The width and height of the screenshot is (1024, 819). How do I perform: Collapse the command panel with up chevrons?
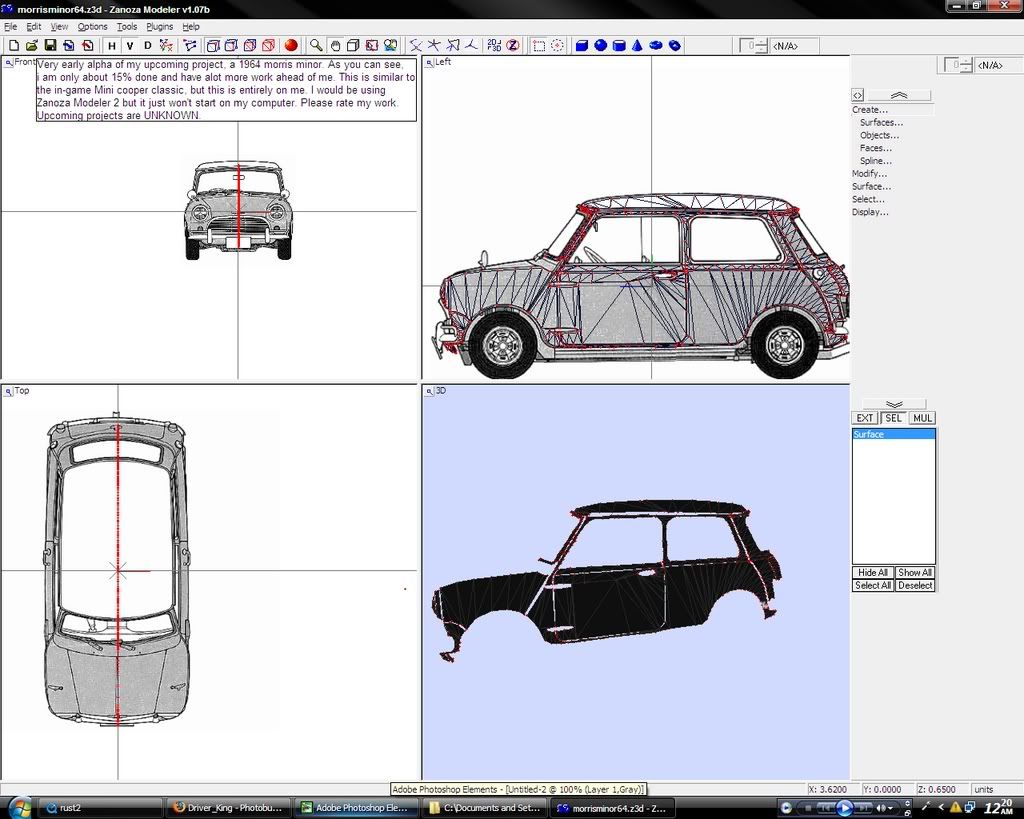[x=897, y=95]
